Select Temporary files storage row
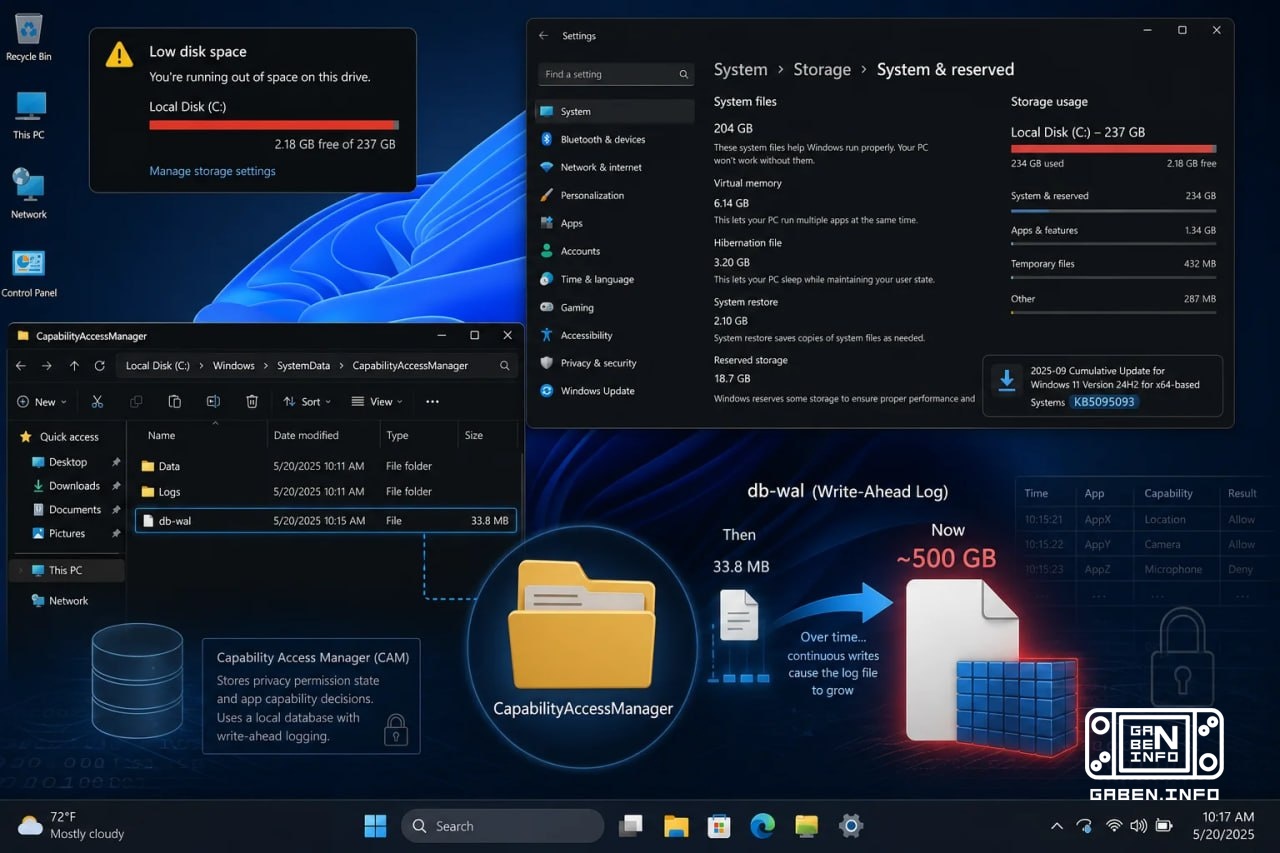The height and width of the screenshot is (853, 1280). tap(1113, 269)
